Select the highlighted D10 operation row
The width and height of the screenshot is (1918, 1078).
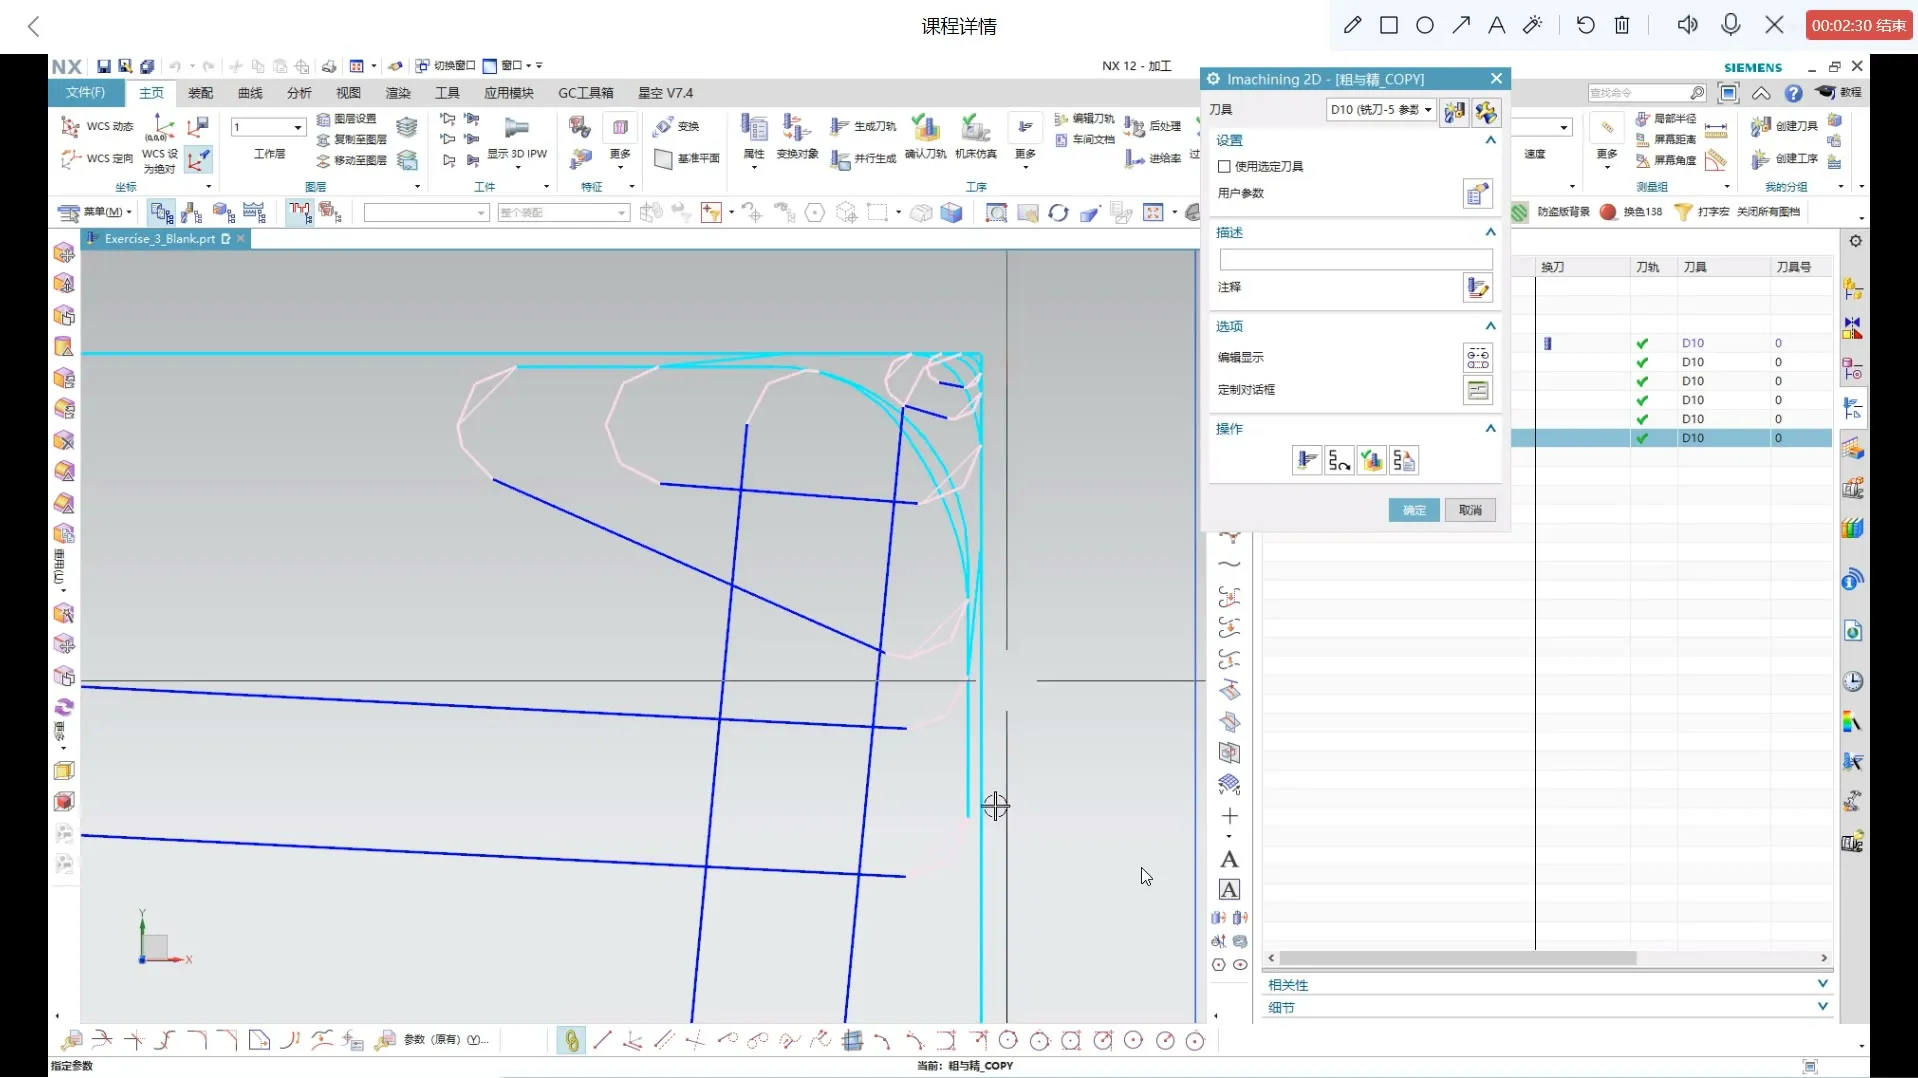1692,438
